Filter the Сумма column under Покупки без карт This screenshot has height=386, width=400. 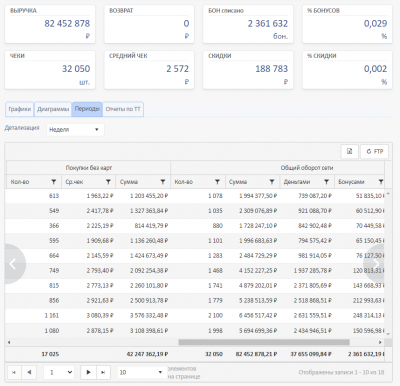point(163,182)
